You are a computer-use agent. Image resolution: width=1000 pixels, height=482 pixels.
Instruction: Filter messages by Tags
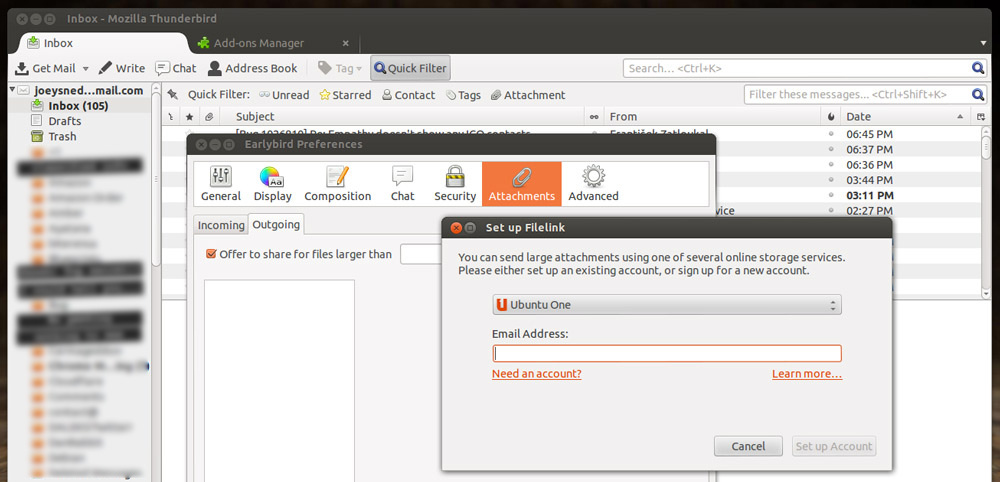(463, 95)
